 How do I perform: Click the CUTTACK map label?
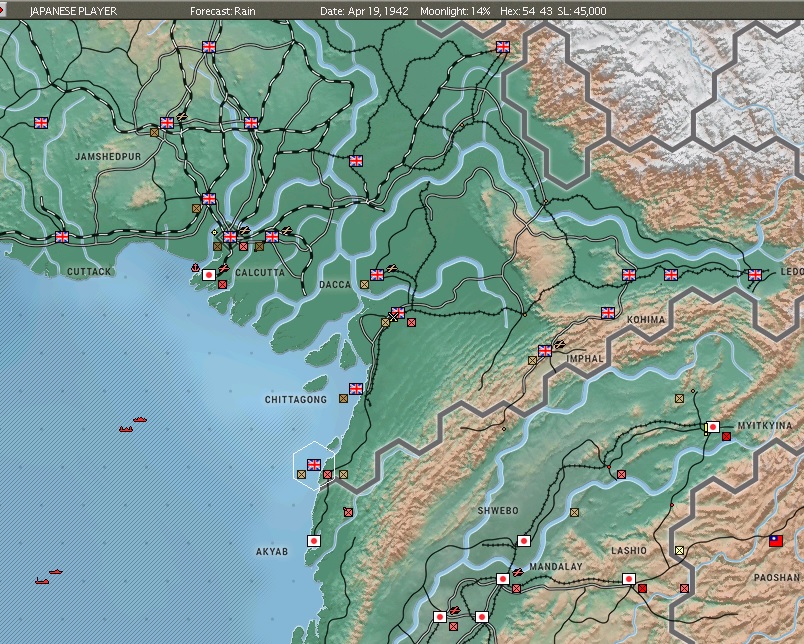pyautogui.click(x=89, y=271)
